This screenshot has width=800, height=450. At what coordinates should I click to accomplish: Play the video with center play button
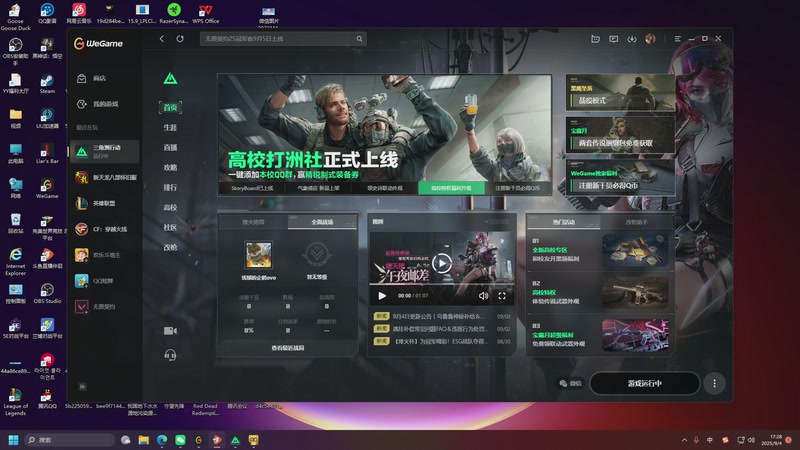click(x=442, y=263)
